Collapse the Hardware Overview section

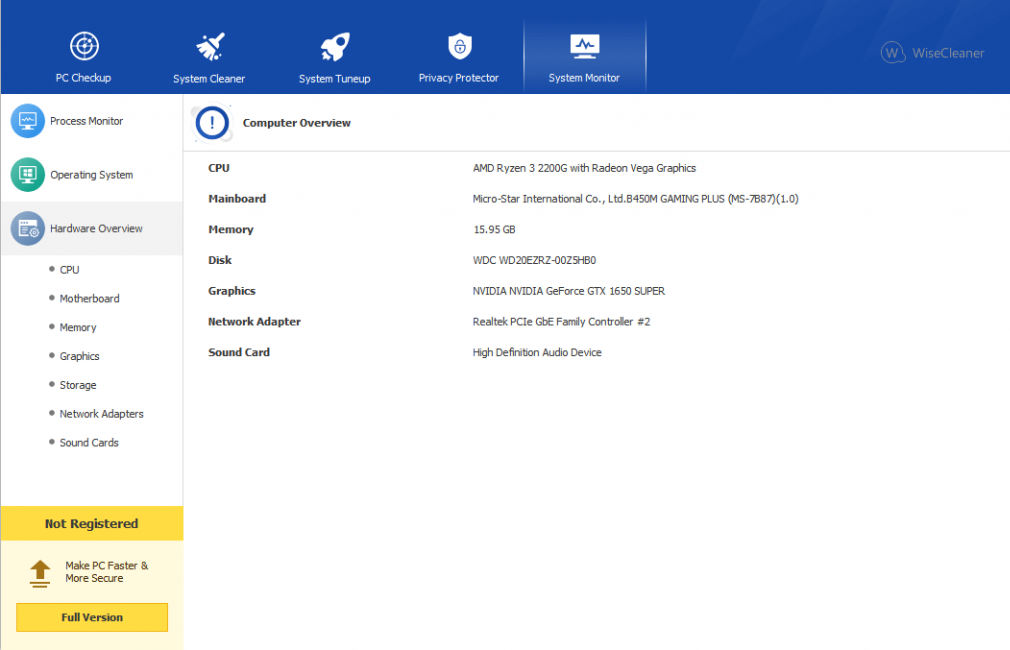tap(91, 229)
